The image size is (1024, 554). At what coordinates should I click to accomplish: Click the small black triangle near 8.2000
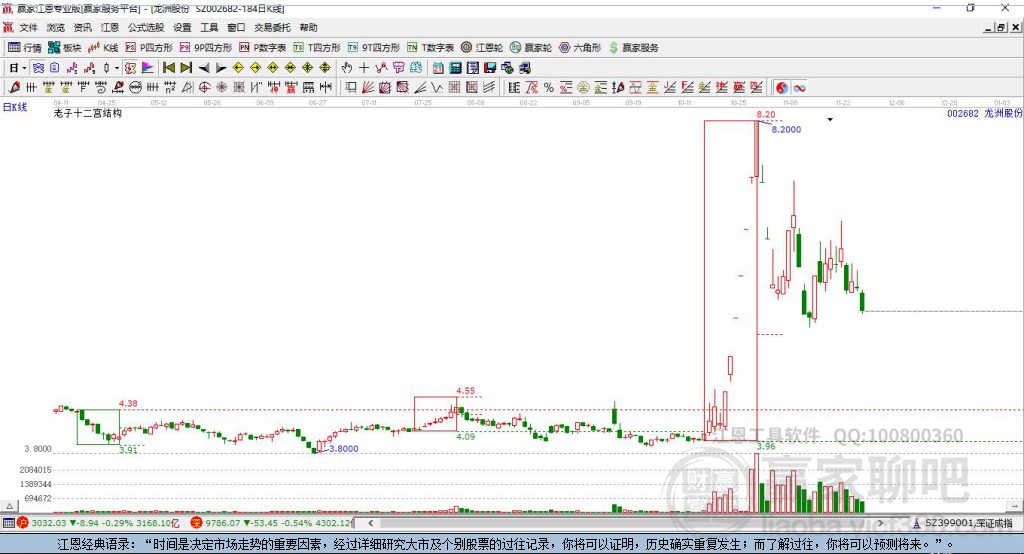point(830,120)
